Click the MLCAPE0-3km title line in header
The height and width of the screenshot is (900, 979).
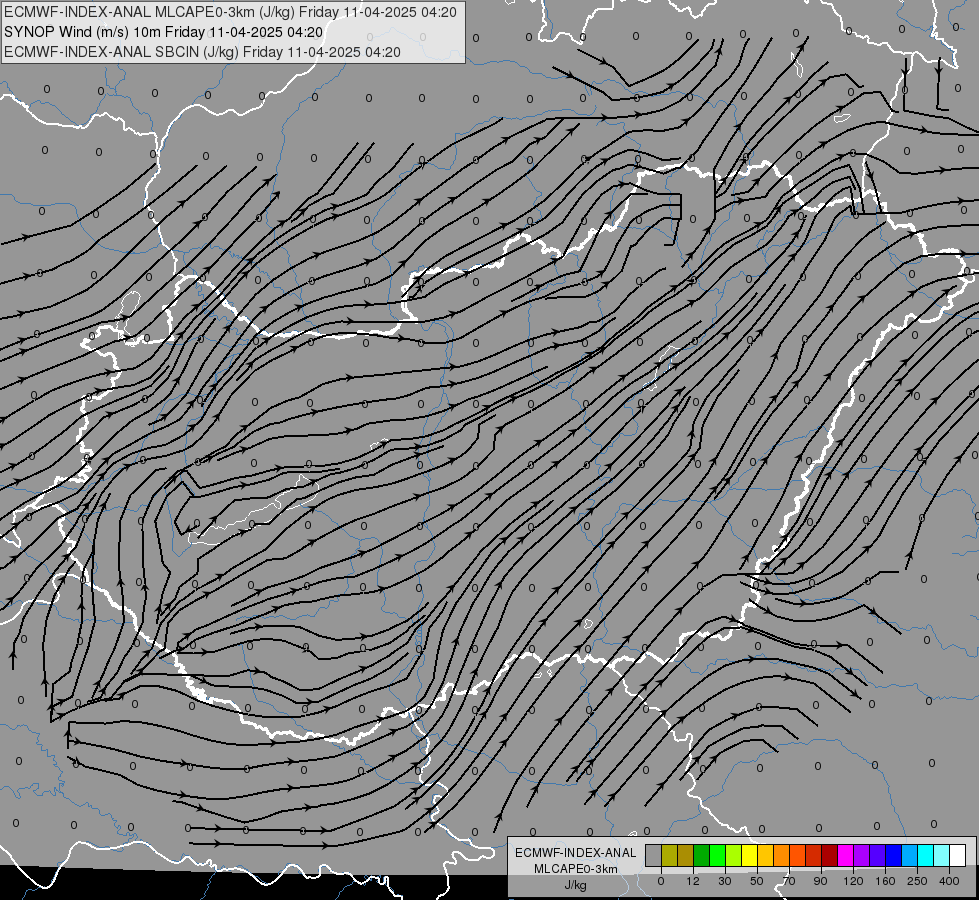point(230,12)
